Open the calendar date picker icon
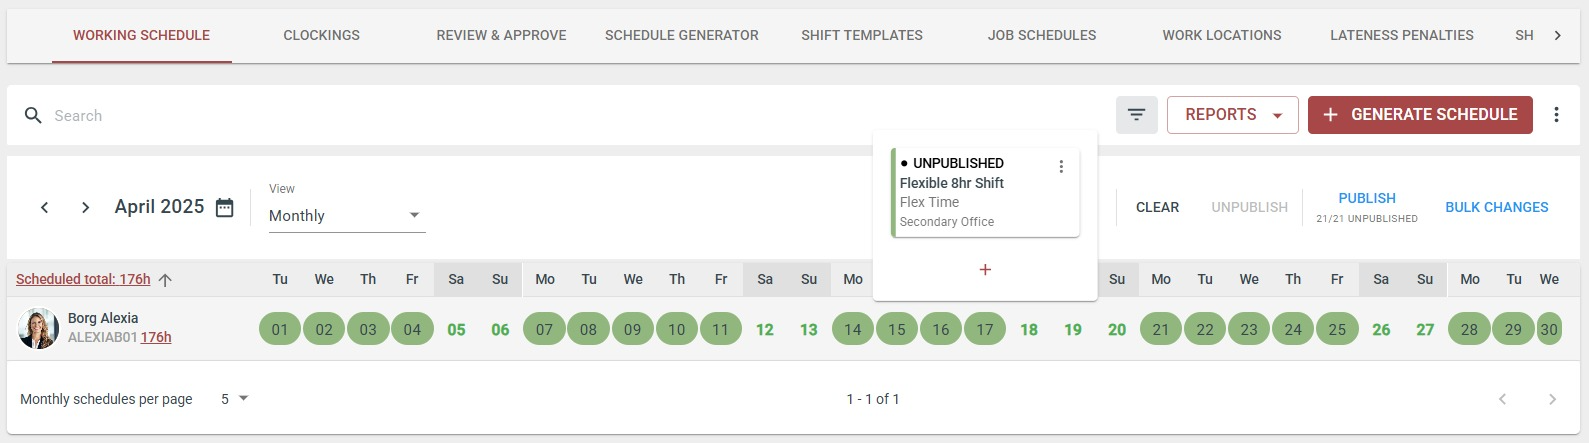 point(225,207)
